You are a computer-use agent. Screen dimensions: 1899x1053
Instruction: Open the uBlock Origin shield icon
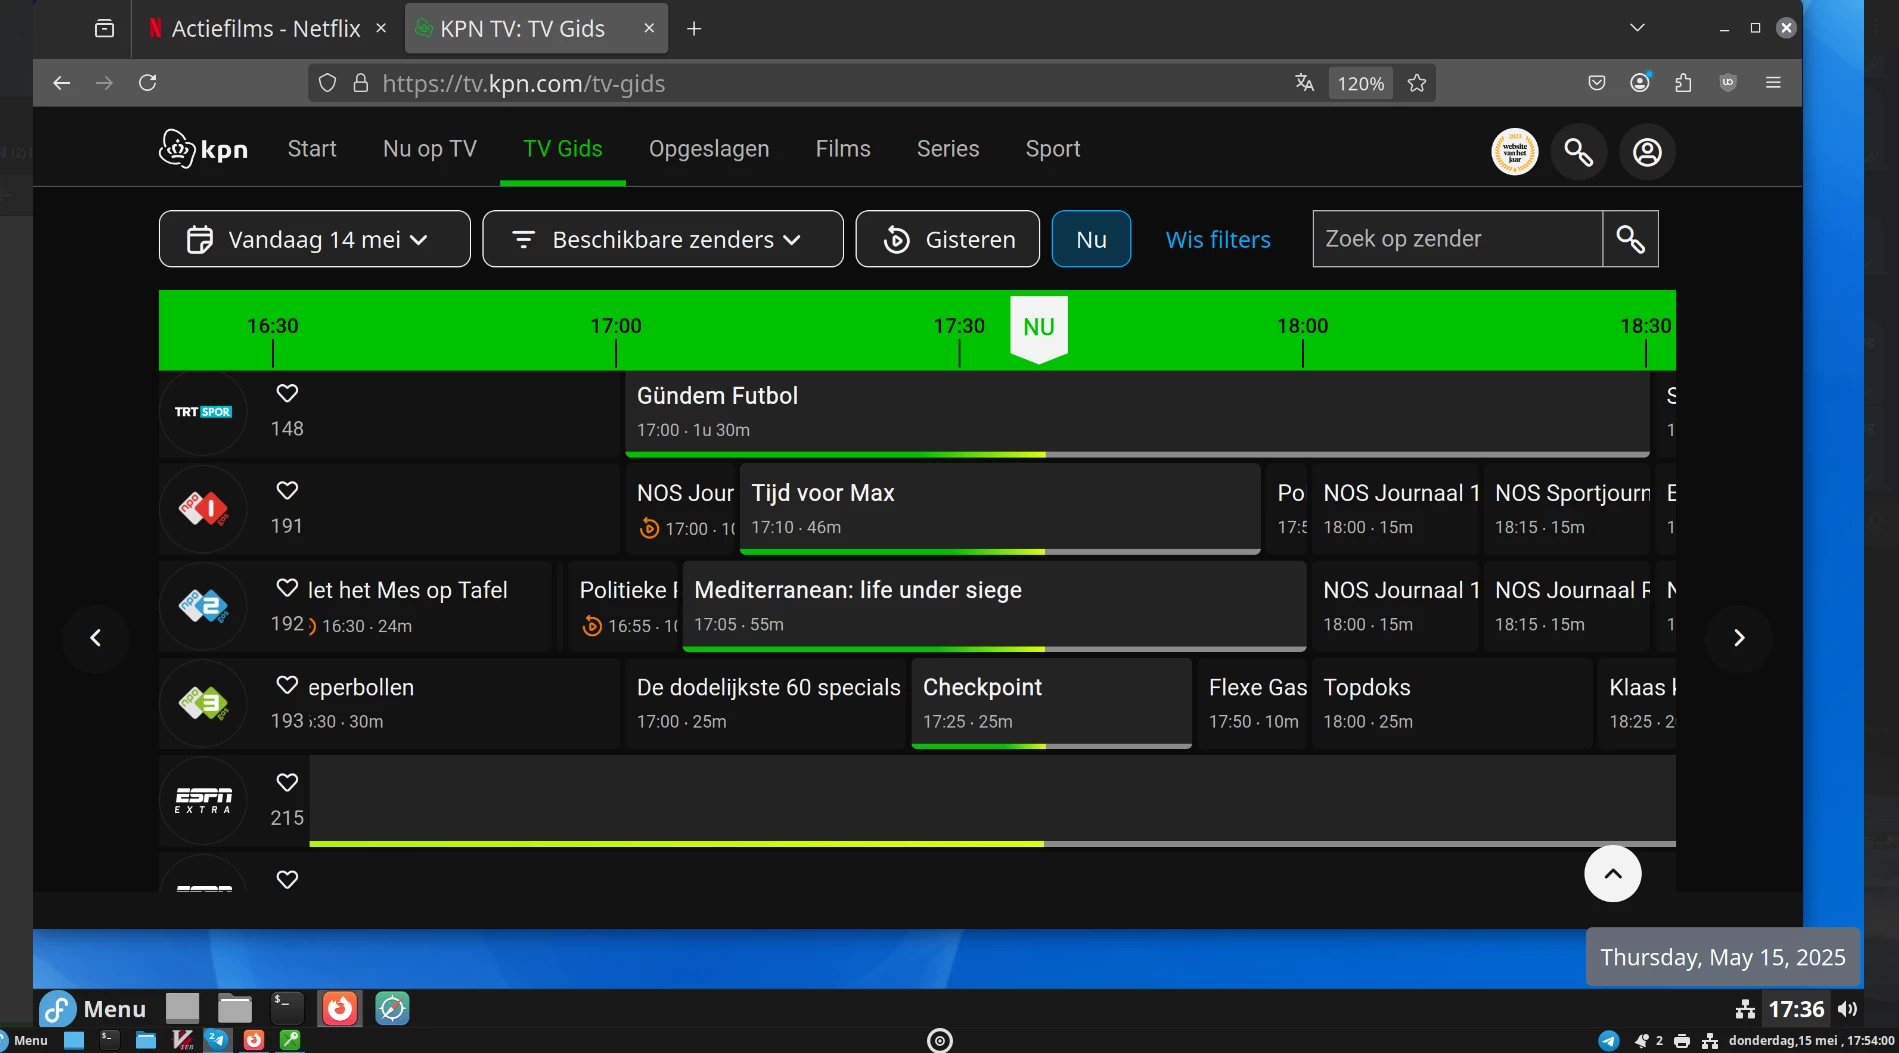1728,83
